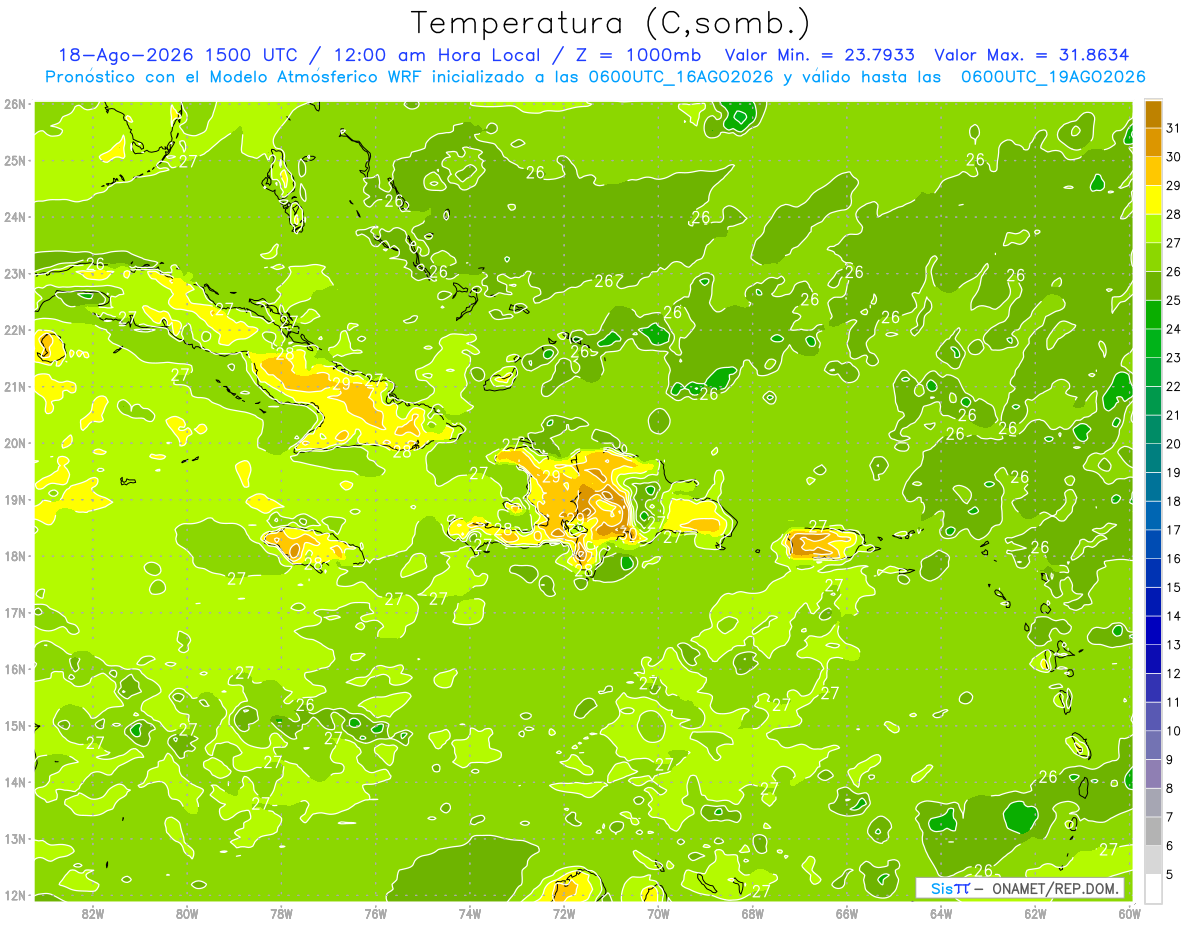Screen dimensions: 1200x927
Task: Click the 62W longitude axis label
Action: 1035,913
